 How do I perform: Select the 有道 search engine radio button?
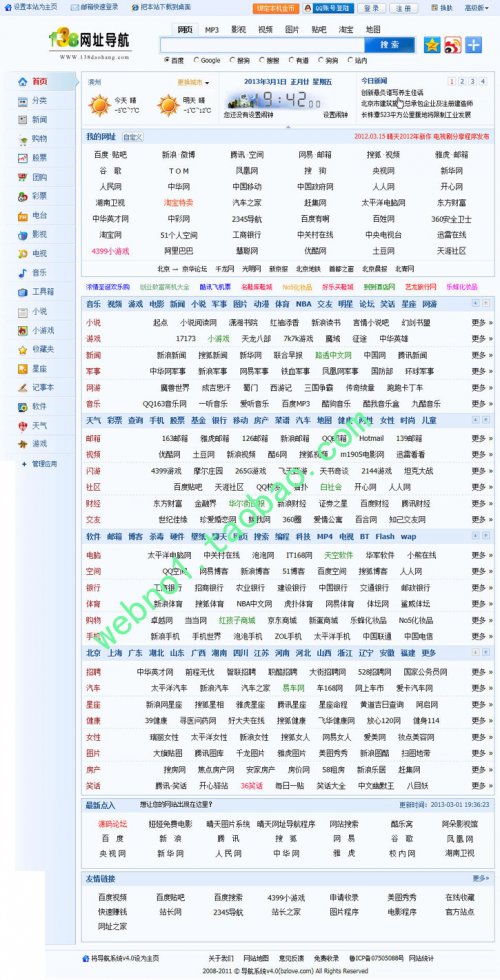click(291, 61)
